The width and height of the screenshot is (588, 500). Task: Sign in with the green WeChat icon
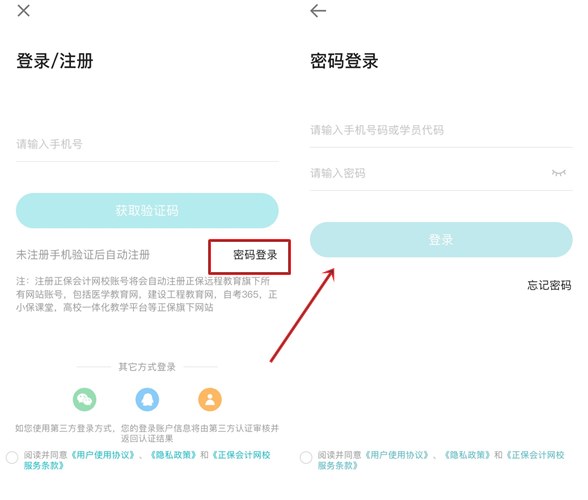tap(84, 399)
